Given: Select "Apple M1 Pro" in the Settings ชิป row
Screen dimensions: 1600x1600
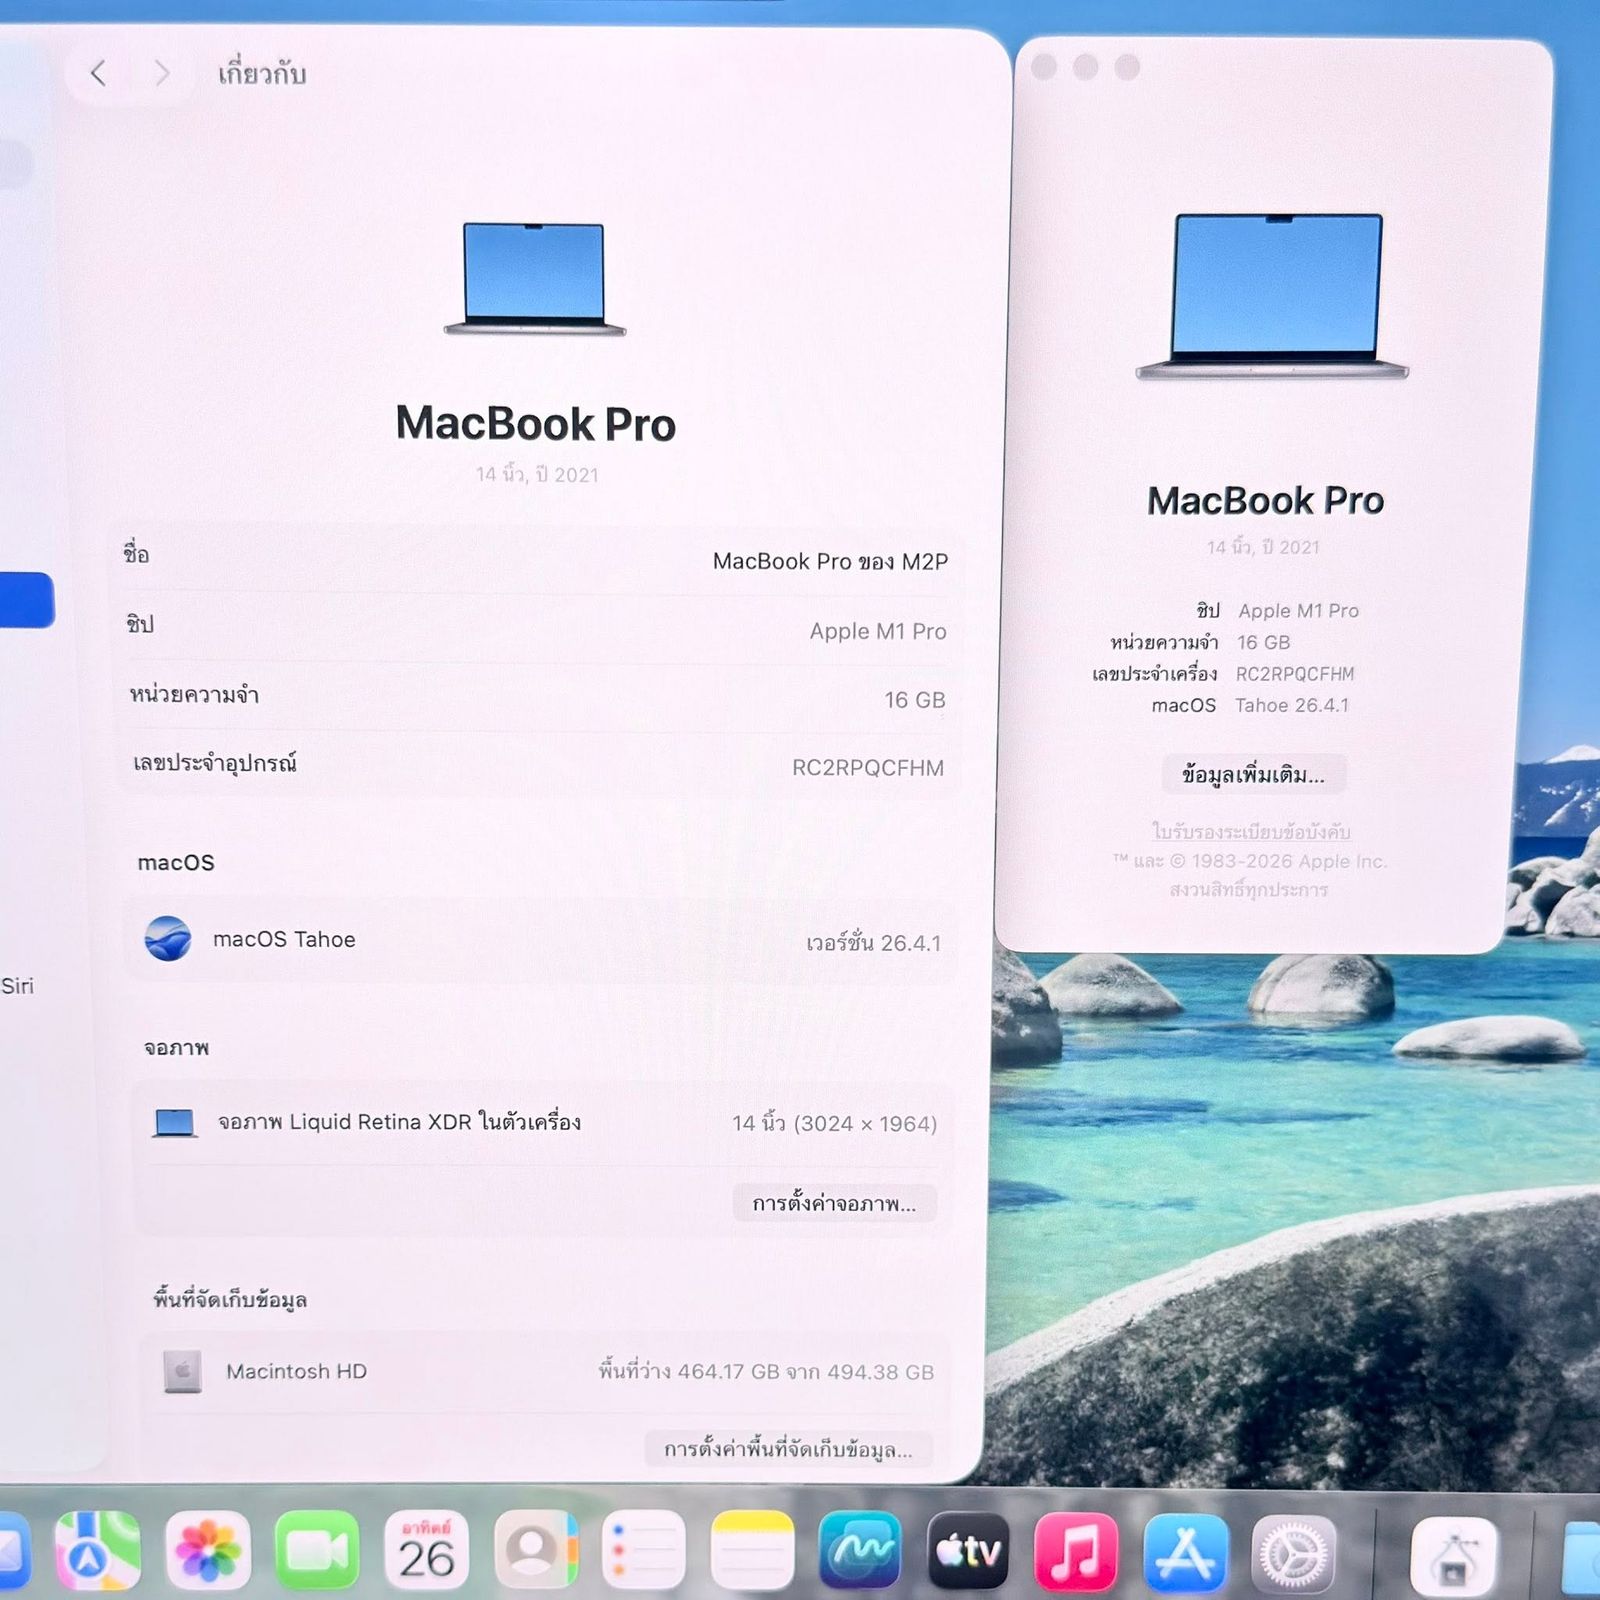Looking at the screenshot, I should [878, 631].
